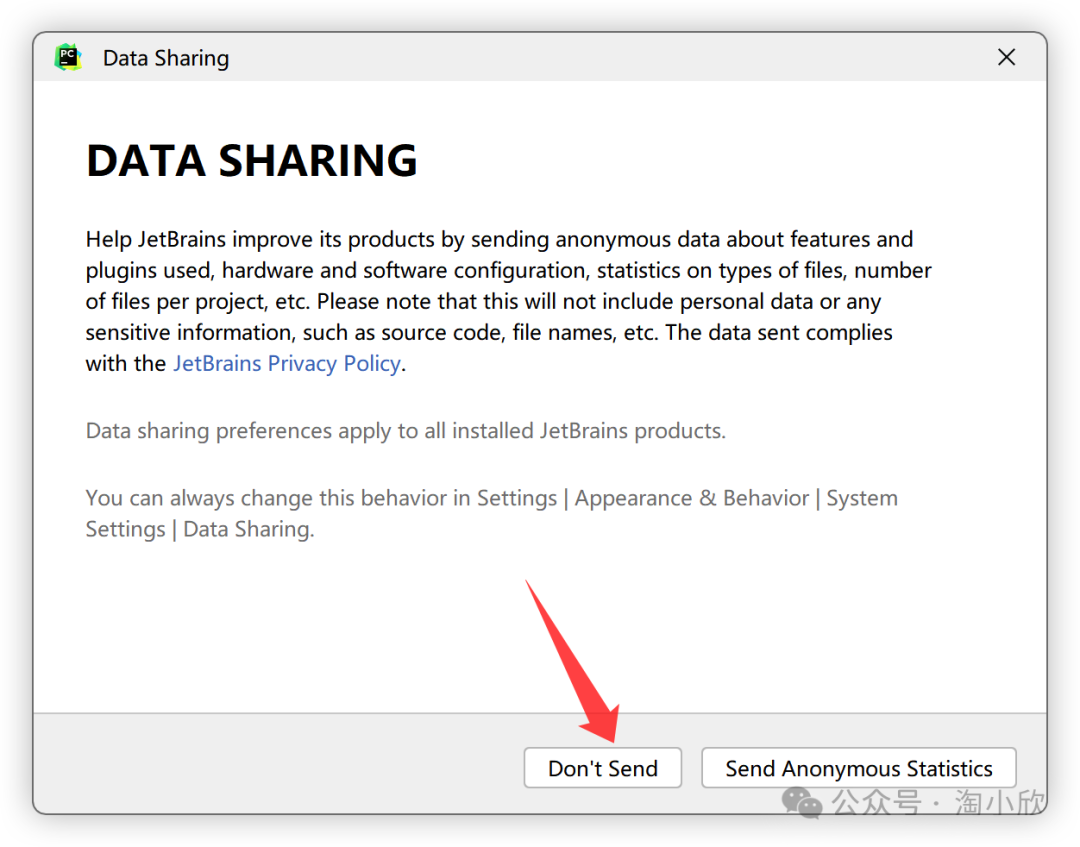The height and width of the screenshot is (847, 1080).
Task: Click the 'Data Sharing' window title text
Action: click(166, 59)
